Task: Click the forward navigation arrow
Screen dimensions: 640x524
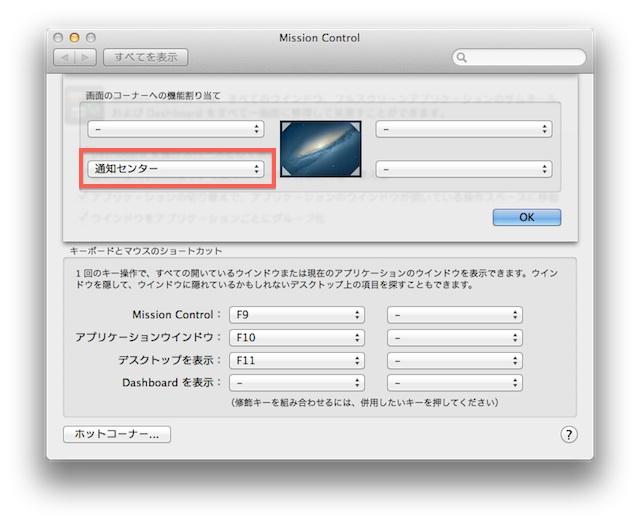Action: [85, 58]
